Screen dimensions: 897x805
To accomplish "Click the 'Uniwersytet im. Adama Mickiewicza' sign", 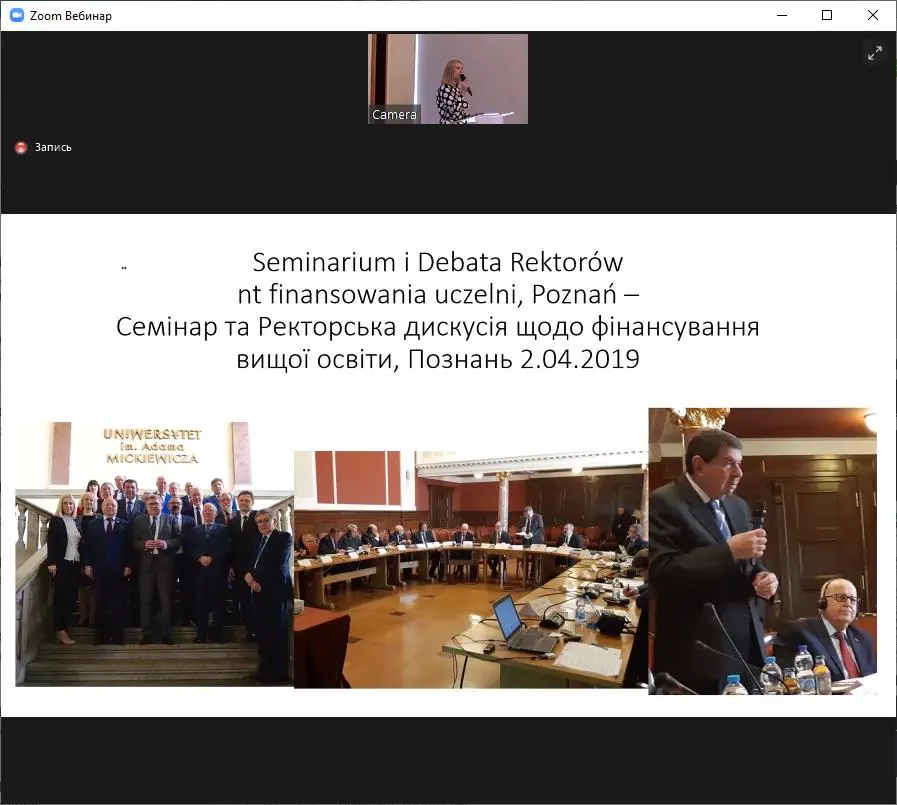I will (x=152, y=446).
